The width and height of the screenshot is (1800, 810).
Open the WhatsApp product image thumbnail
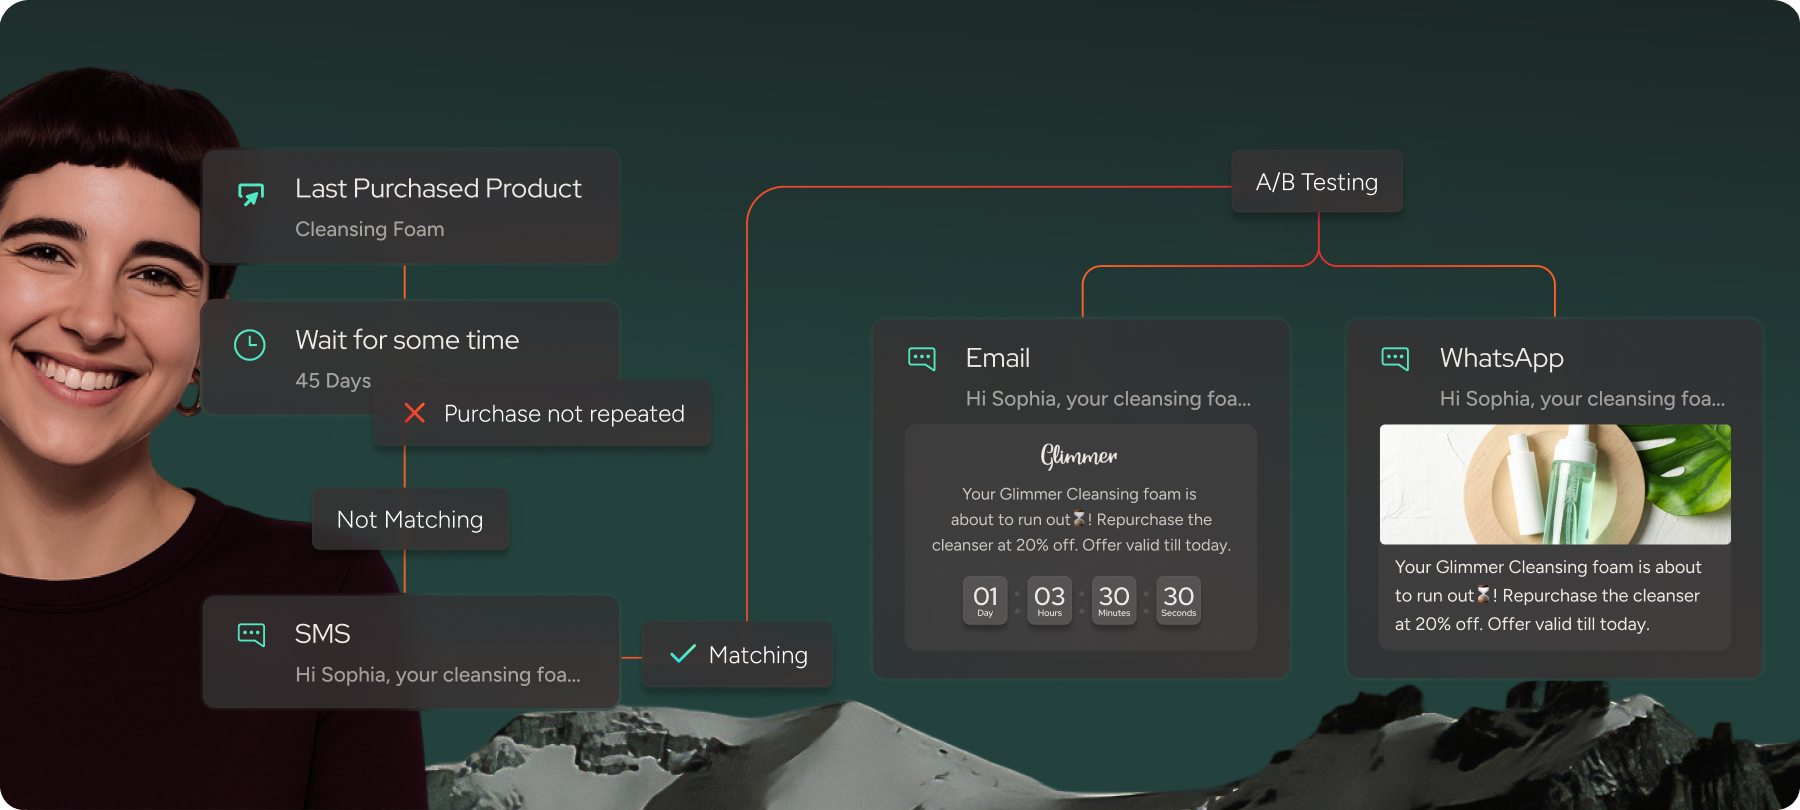tap(1555, 484)
